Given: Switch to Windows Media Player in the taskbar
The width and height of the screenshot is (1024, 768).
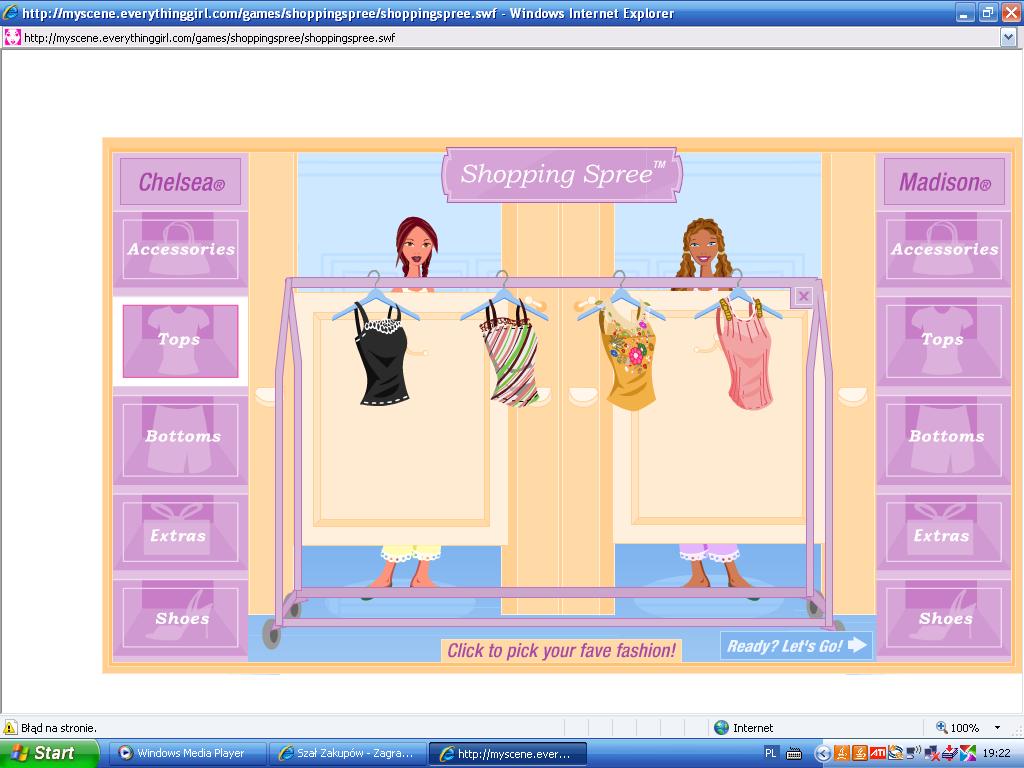Looking at the screenshot, I should pos(187,753).
